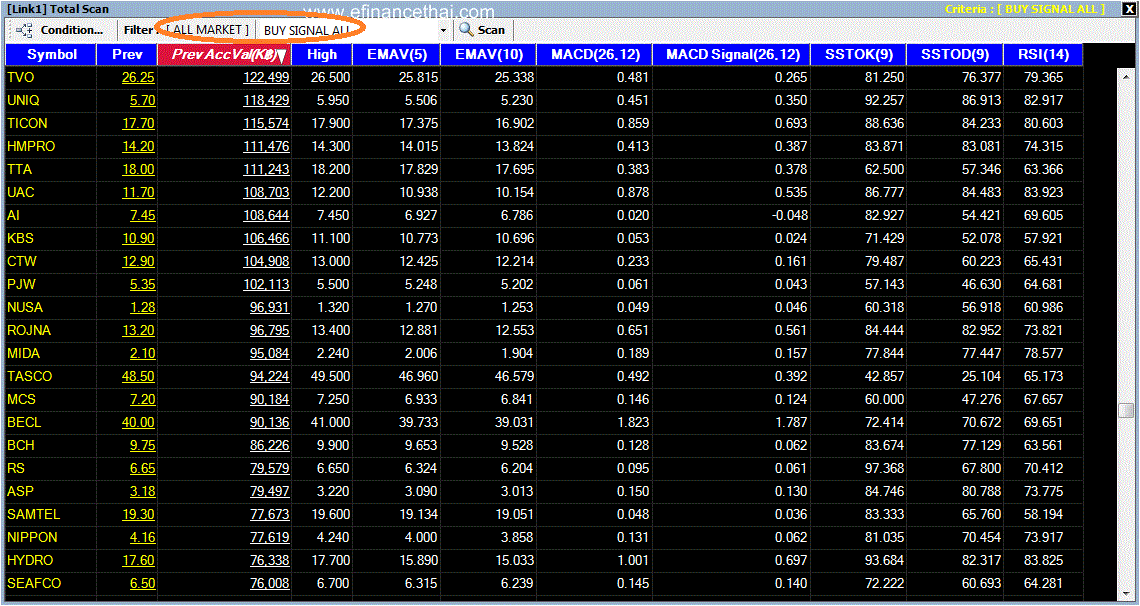Expand the BUY SIGNAL ALL dropdown arrow
Image resolution: width=1140 pixels, height=606 pixels.
click(443, 31)
